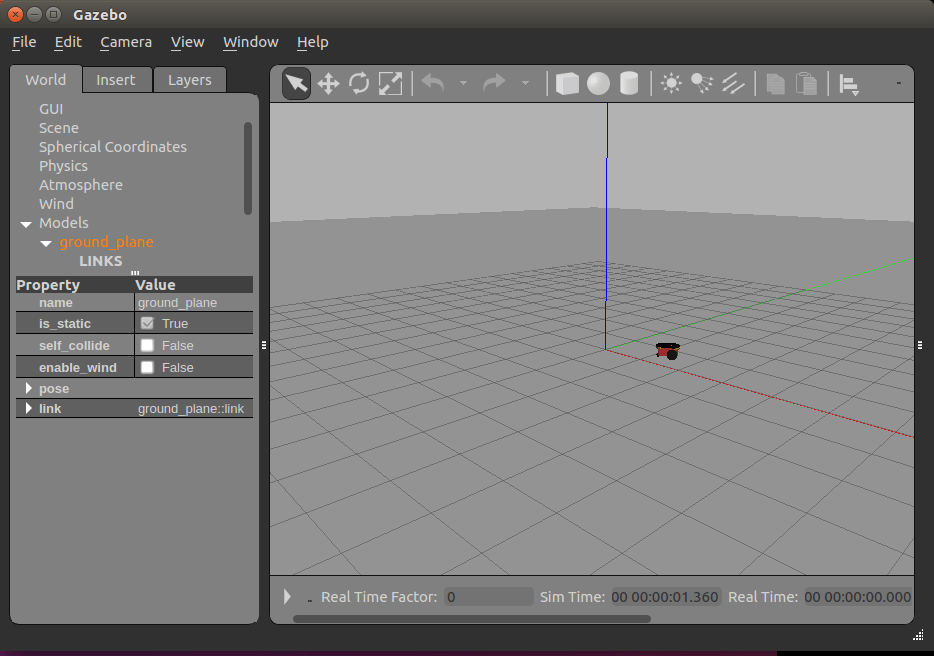Click the horizontal scrollbar below time panel
This screenshot has height=656, width=934.
click(x=471, y=619)
